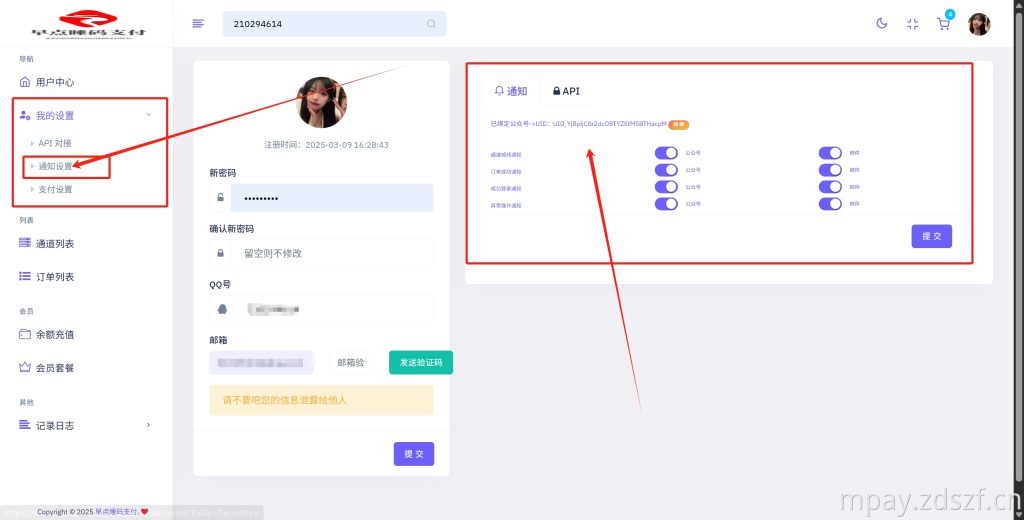The image size is (1024, 520).
Task: Open the shopping cart icon
Action: pyautogui.click(x=943, y=24)
